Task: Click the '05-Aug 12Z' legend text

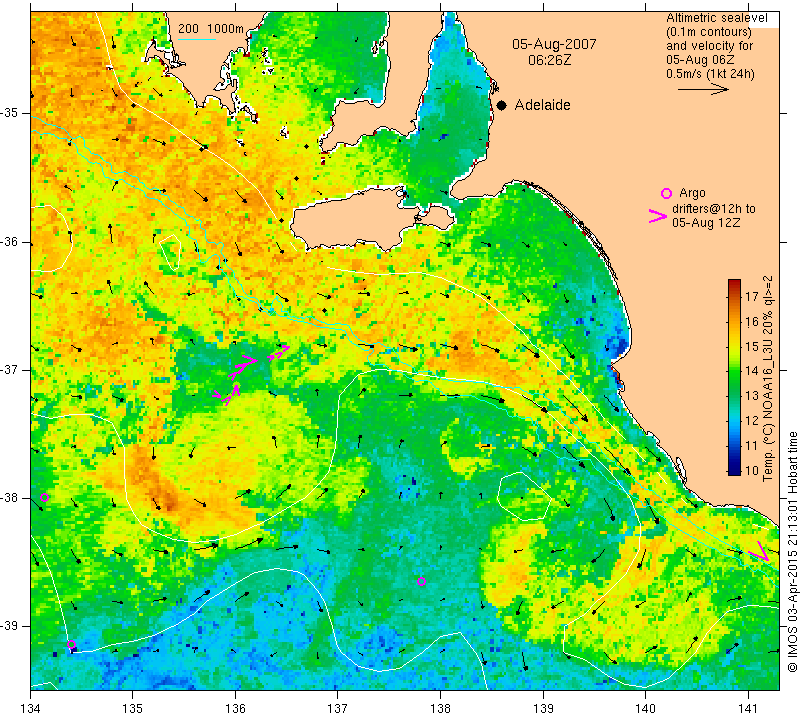Action: (706, 223)
